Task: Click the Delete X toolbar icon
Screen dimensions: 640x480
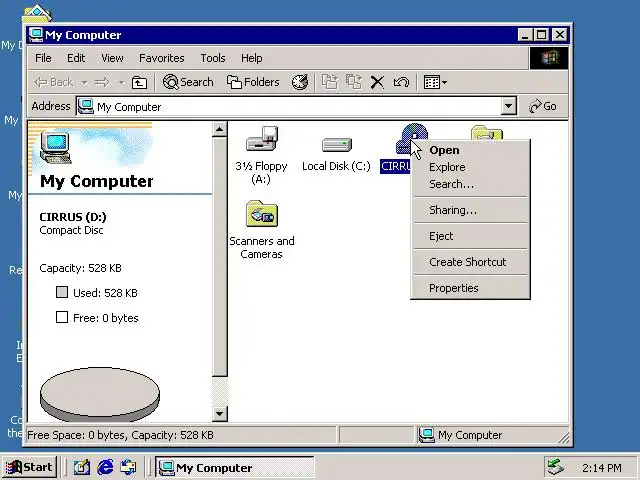Action: tap(377, 82)
